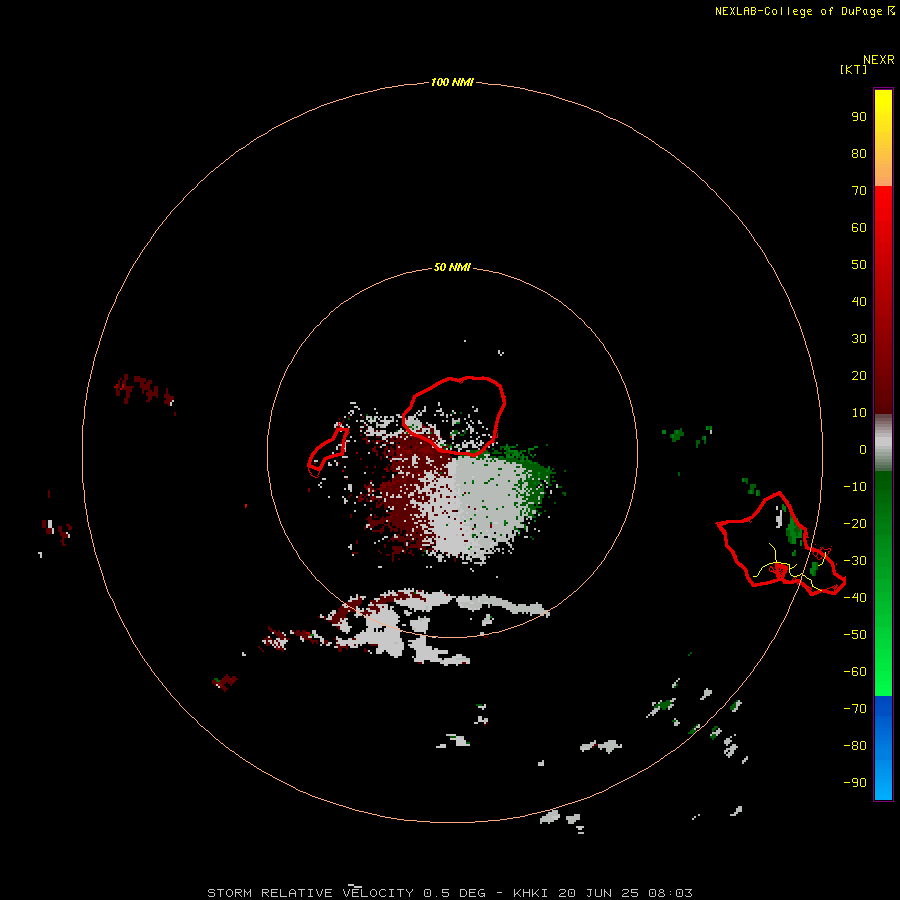Click the 20 value on the velocity scale

[859, 375]
